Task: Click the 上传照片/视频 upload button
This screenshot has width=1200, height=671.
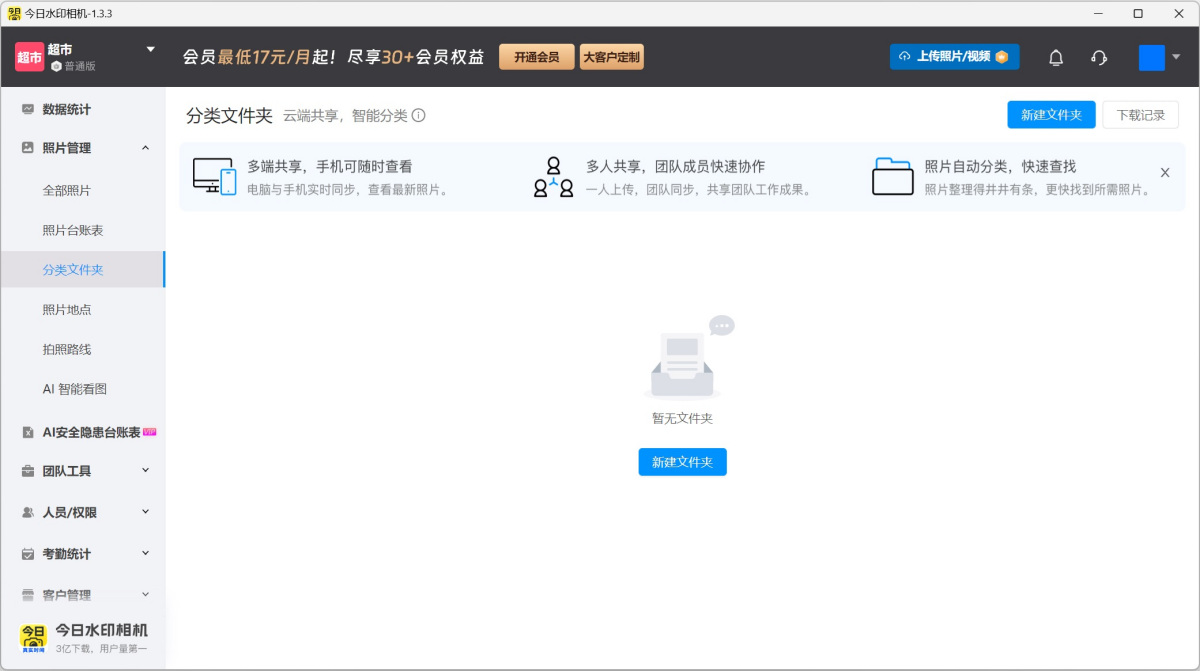Action: [954, 57]
